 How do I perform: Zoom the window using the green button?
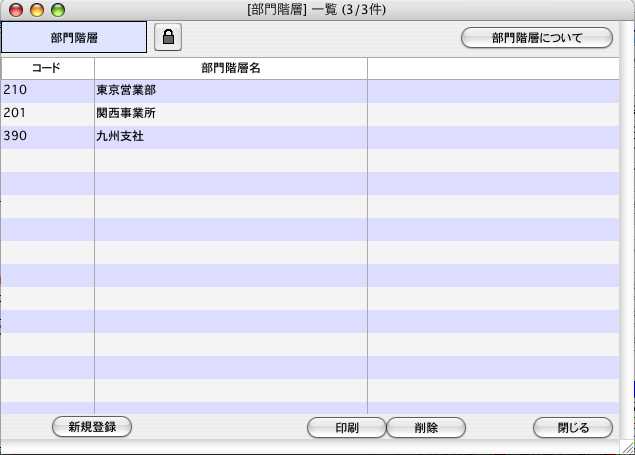coord(58,10)
